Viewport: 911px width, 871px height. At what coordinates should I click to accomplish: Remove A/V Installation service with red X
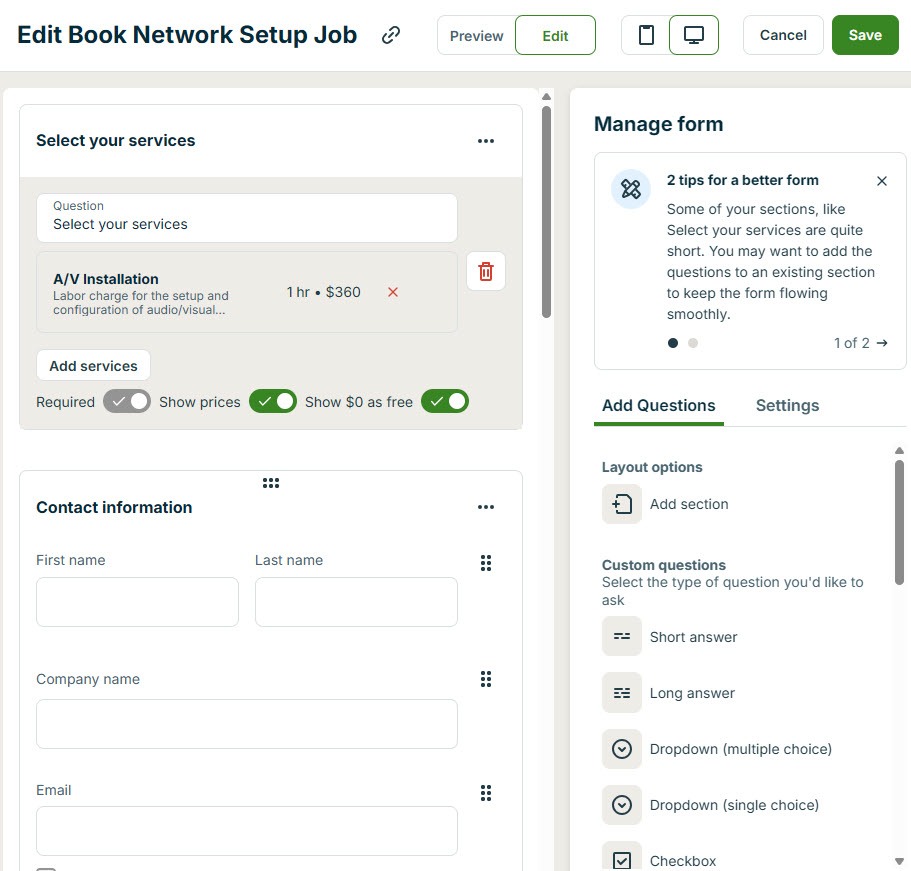[393, 292]
